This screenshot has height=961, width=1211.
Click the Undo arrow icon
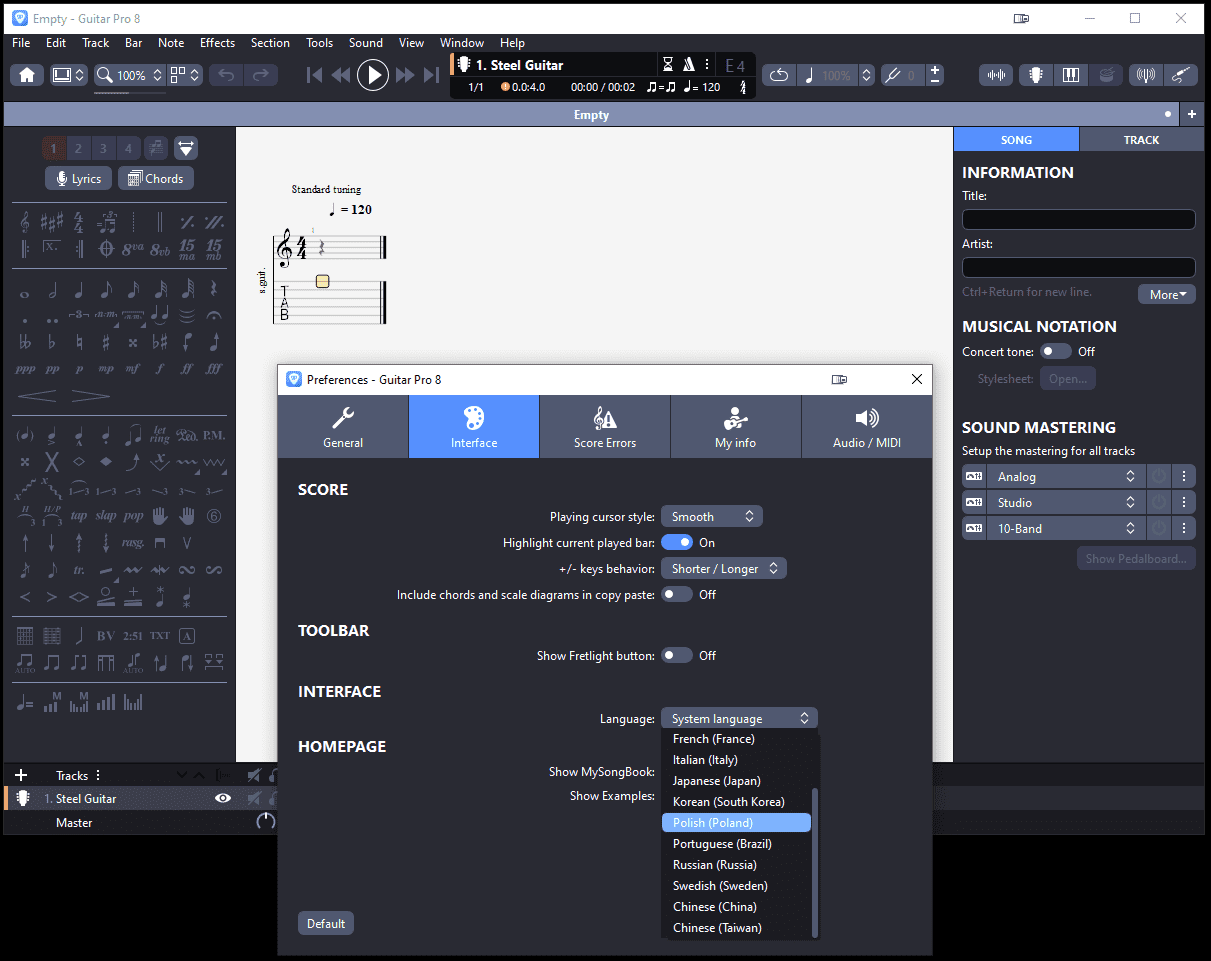coord(226,75)
